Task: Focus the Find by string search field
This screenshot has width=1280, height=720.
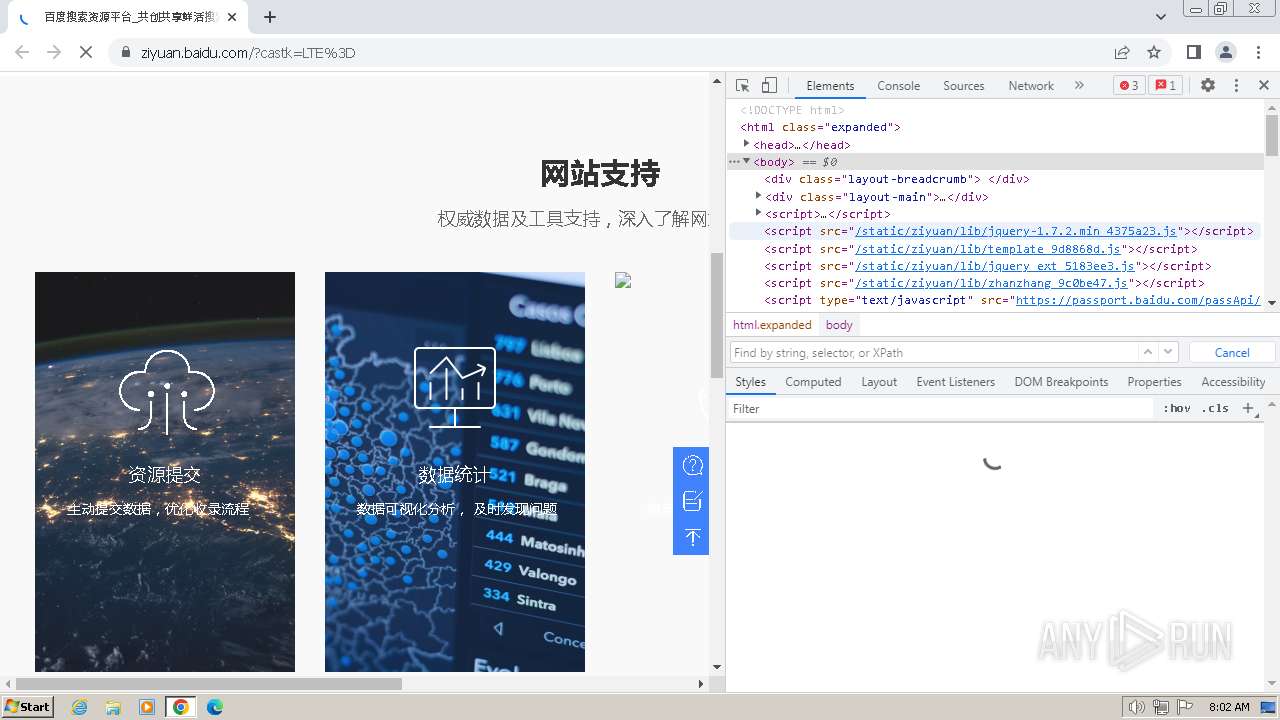Action: tap(933, 353)
